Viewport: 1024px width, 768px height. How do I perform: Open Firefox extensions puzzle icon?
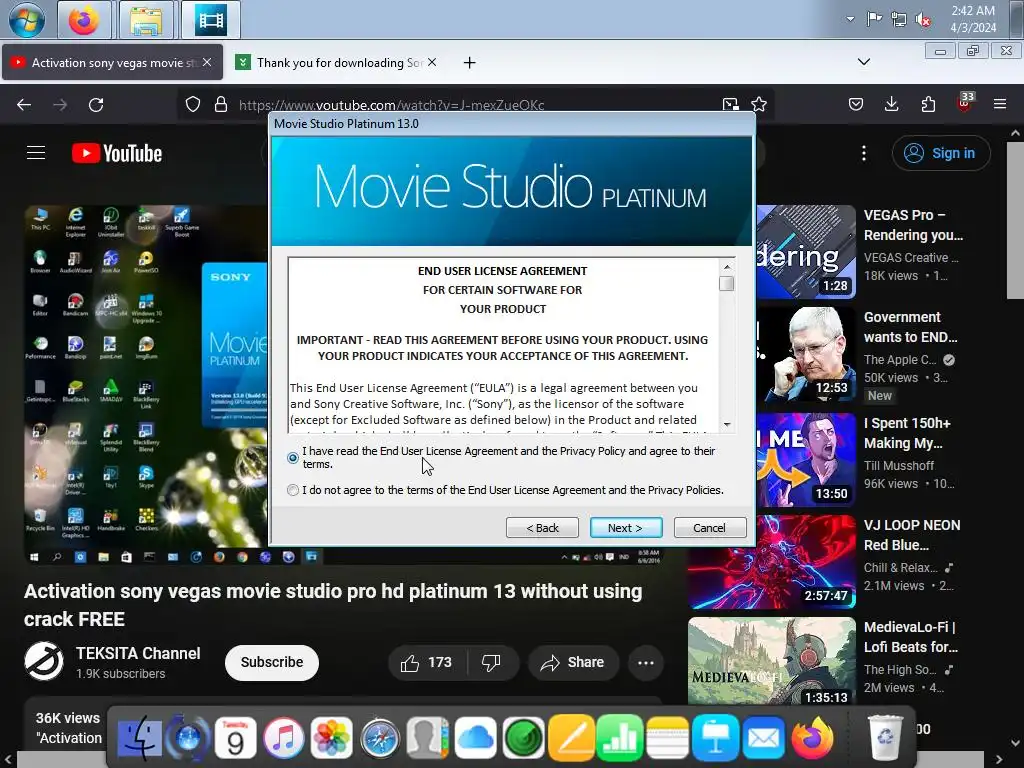point(928,104)
